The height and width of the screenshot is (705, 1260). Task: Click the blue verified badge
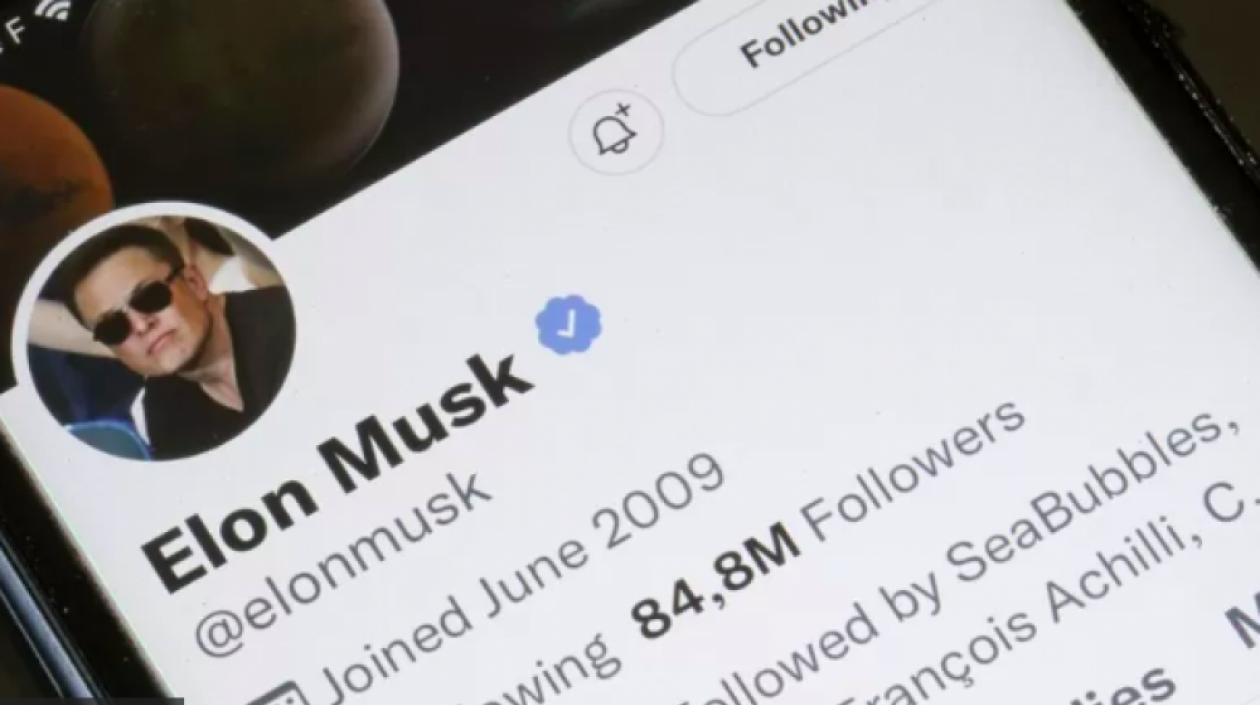click(568, 325)
